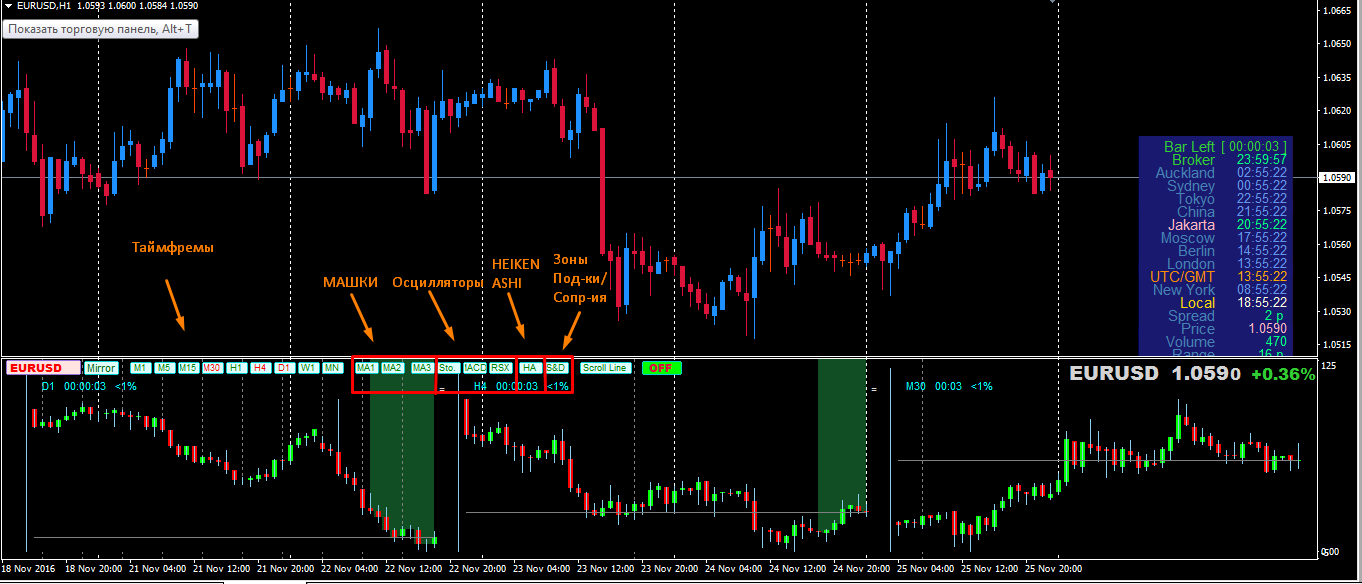Enable the RSX oscillator button
The height and width of the screenshot is (584, 1362).
(x=501, y=368)
